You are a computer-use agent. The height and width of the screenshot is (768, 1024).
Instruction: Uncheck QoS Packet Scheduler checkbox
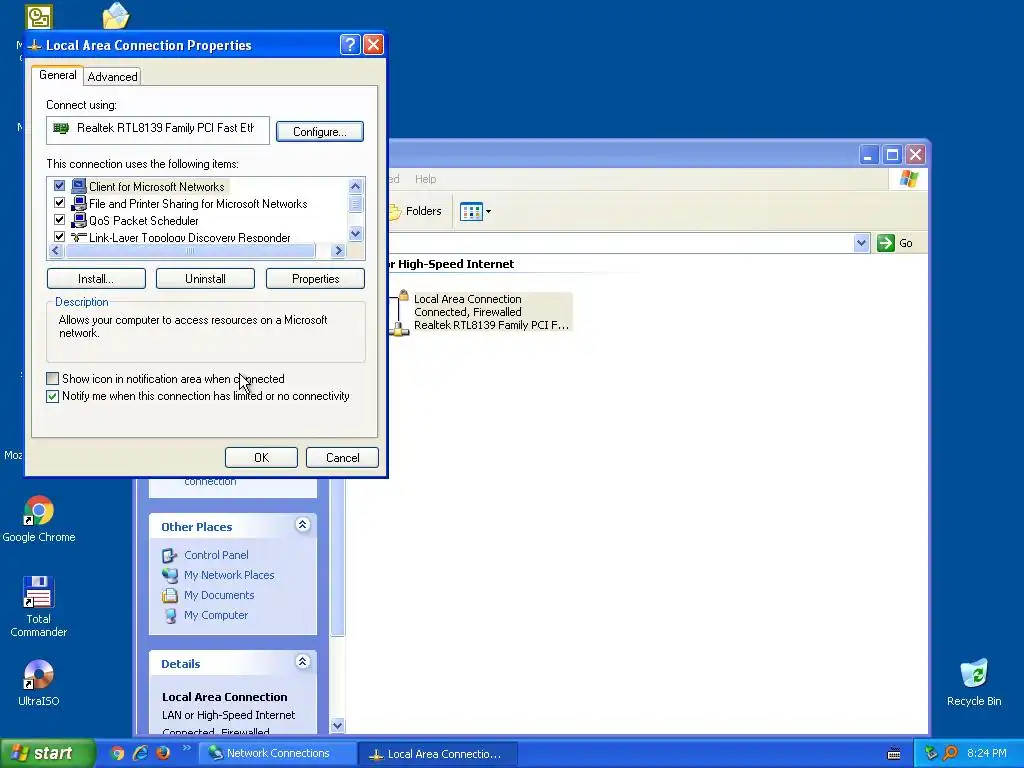coord(59,219)
